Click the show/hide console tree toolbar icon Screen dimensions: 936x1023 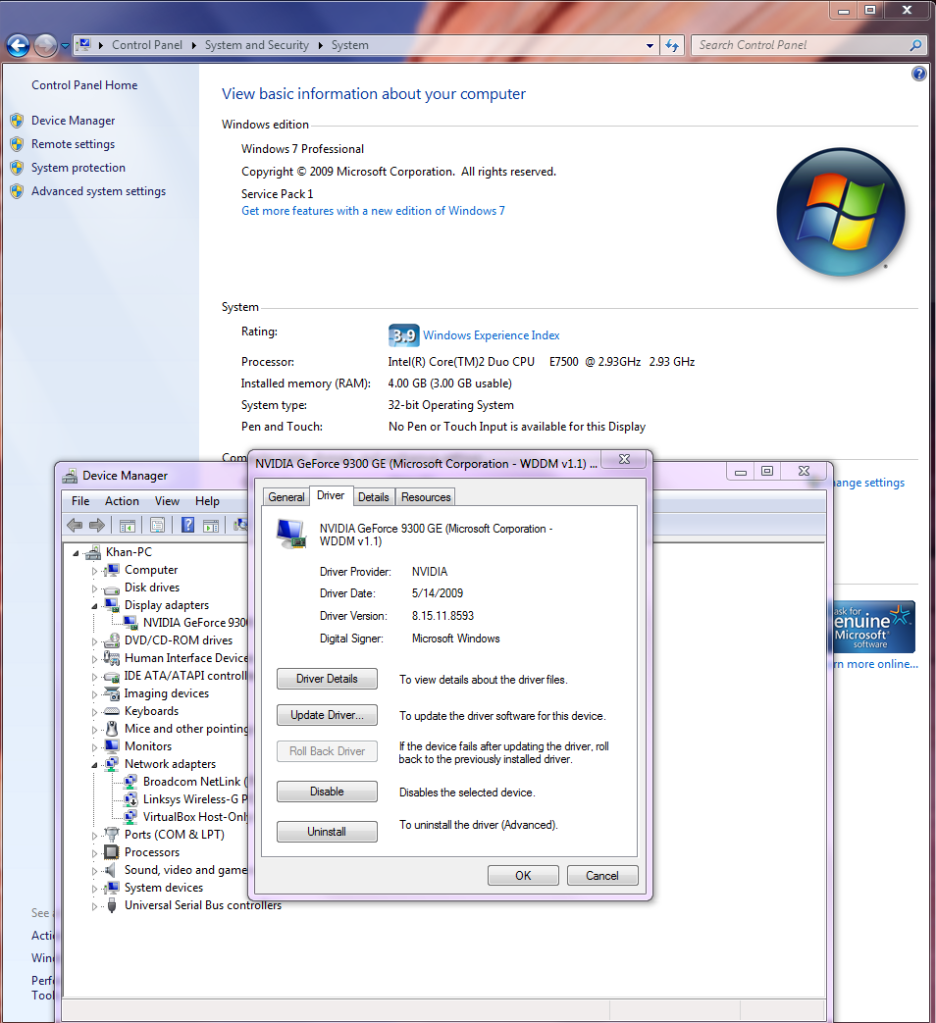coord(127,525)
